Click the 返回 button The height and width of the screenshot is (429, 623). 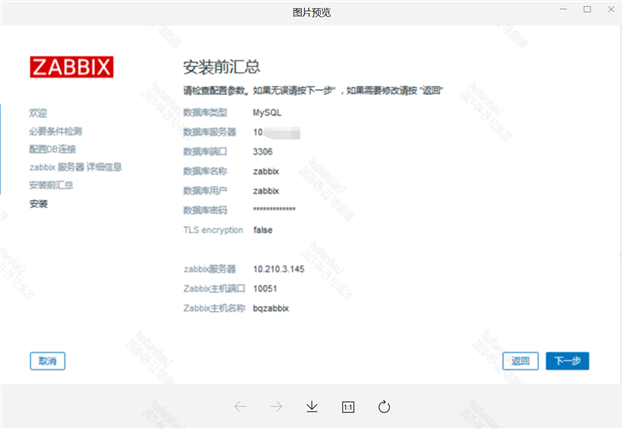tap(520, 361)
